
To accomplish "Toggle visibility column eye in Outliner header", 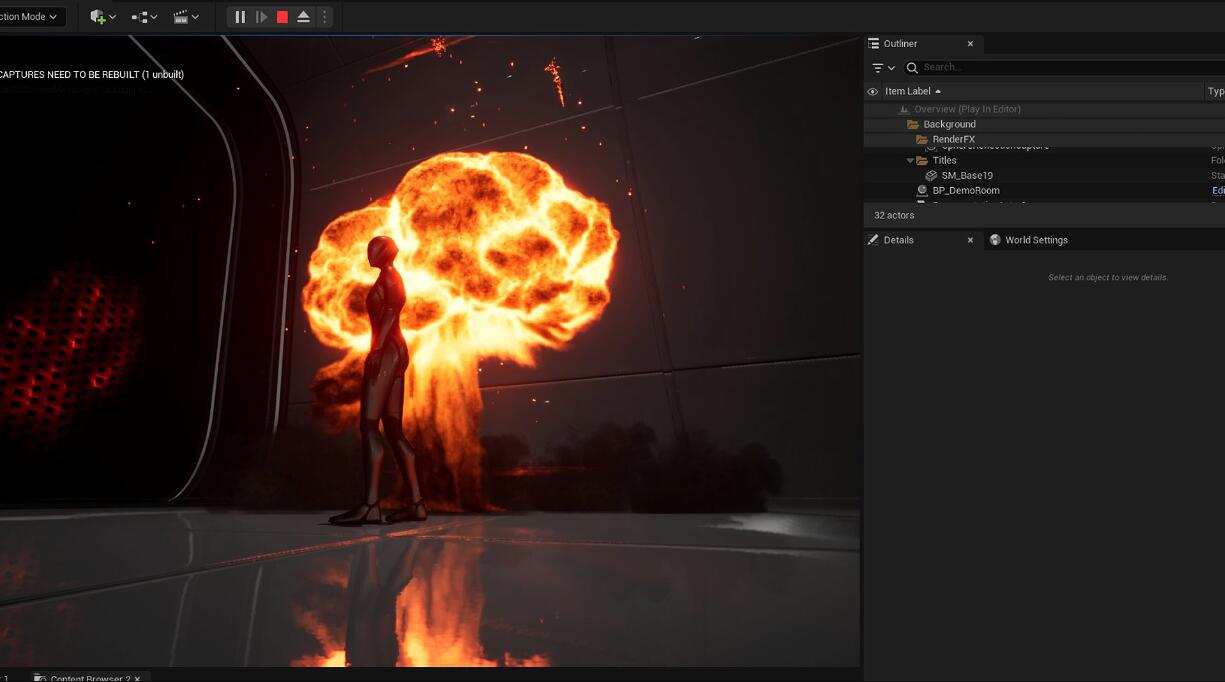I will (872, 91).
